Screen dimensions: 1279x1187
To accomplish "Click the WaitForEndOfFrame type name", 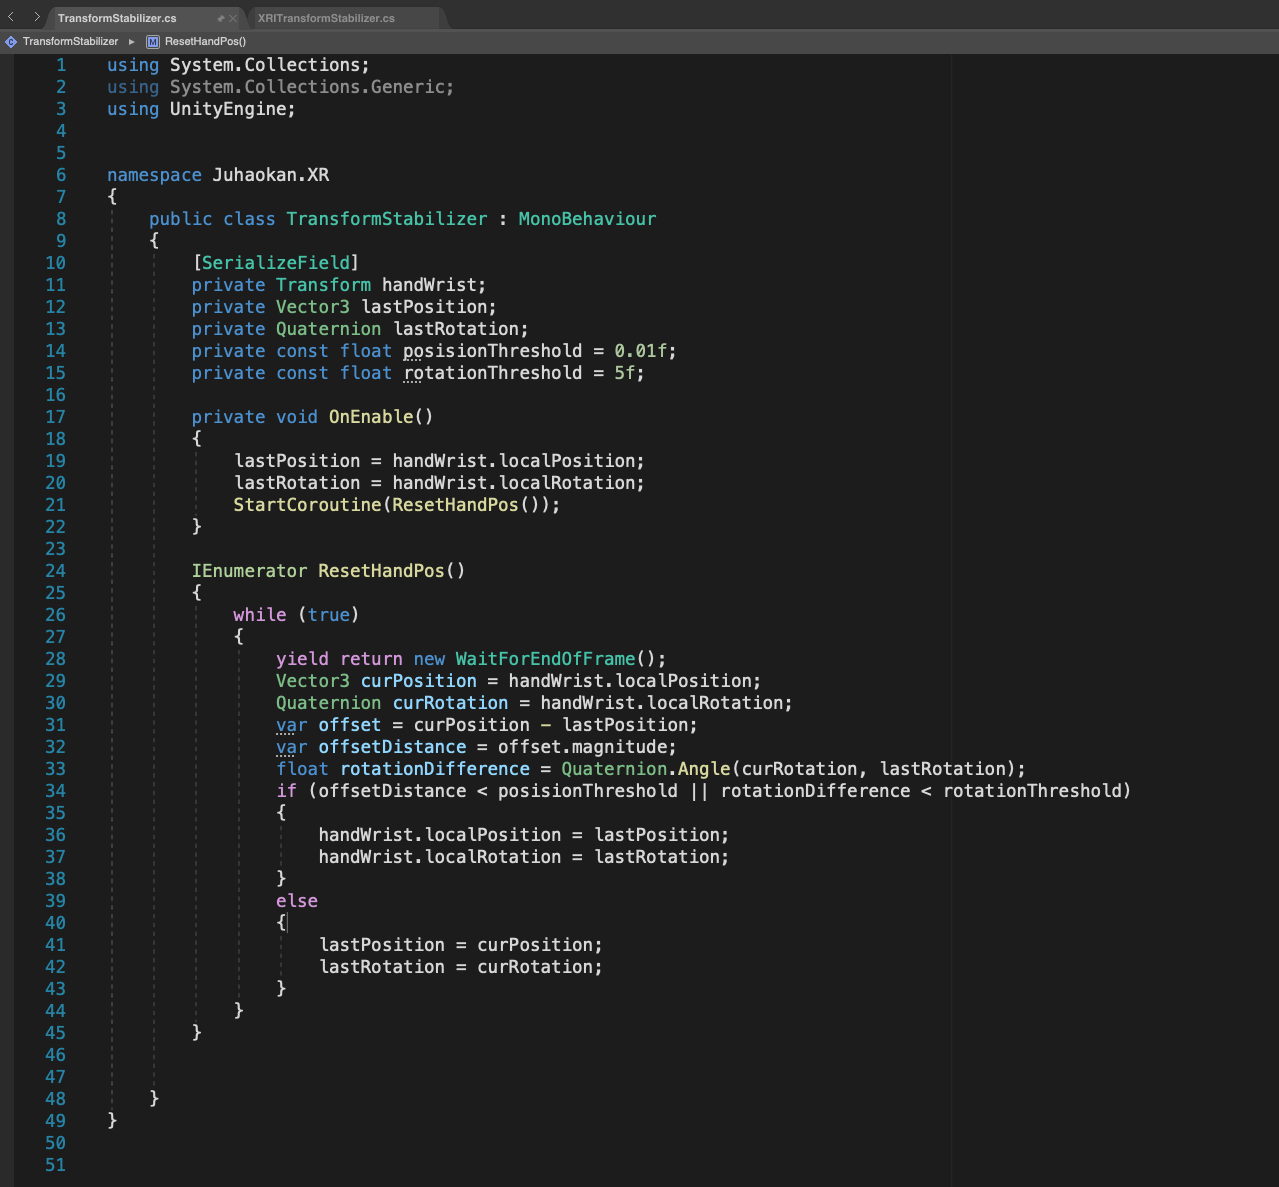I will [545, 659].
